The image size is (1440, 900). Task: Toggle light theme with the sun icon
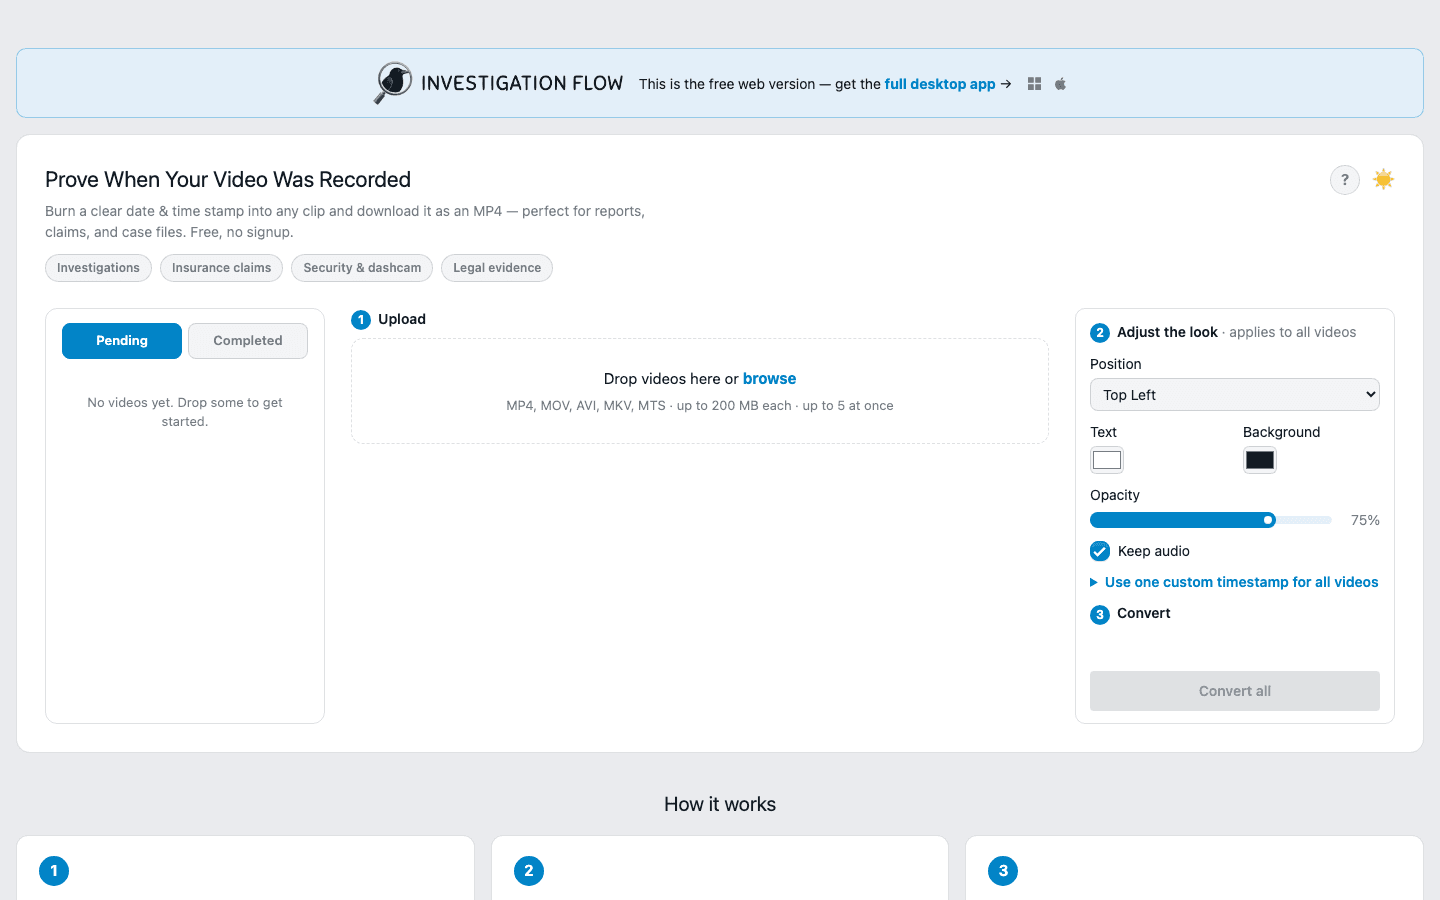click(1384, 180)
